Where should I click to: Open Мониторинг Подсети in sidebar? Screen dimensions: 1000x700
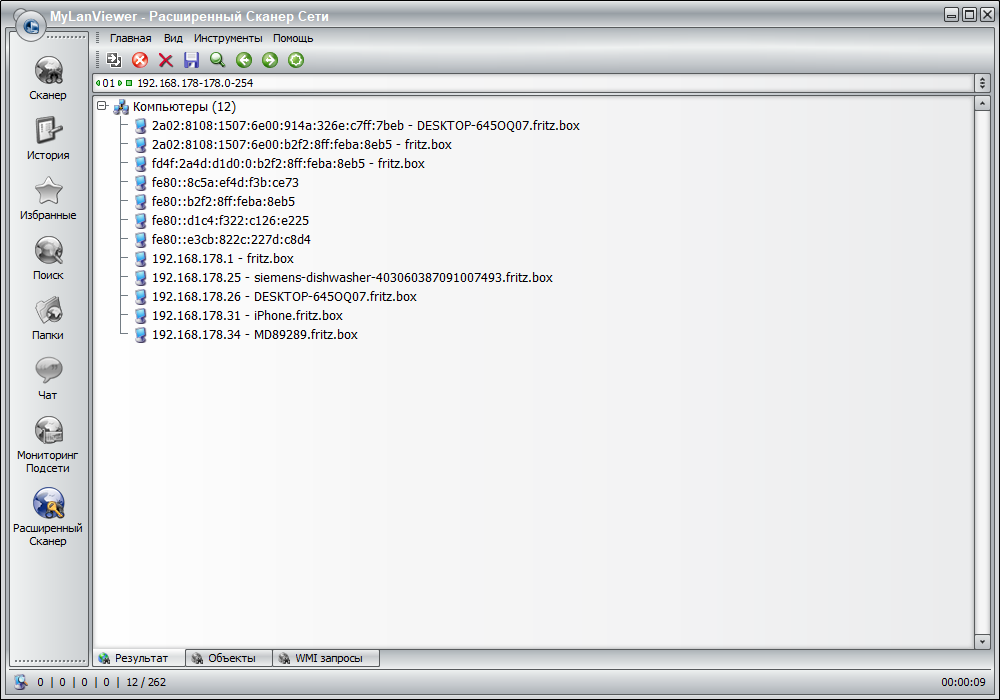pos(48,444)
